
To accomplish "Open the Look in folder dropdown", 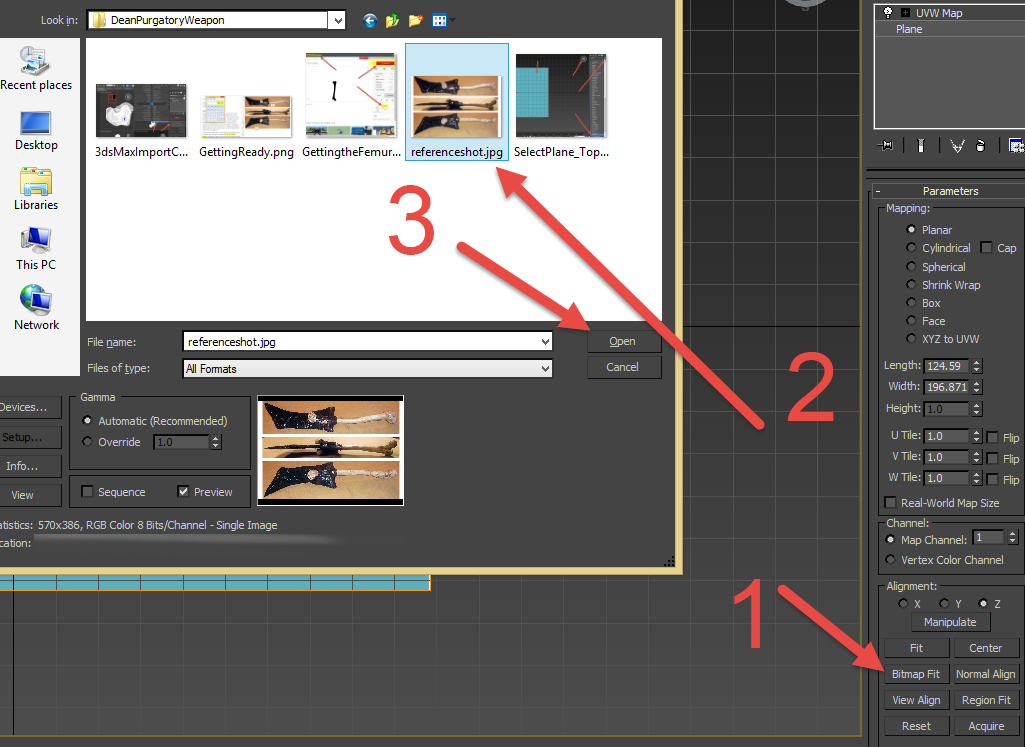I will [337, 20].
